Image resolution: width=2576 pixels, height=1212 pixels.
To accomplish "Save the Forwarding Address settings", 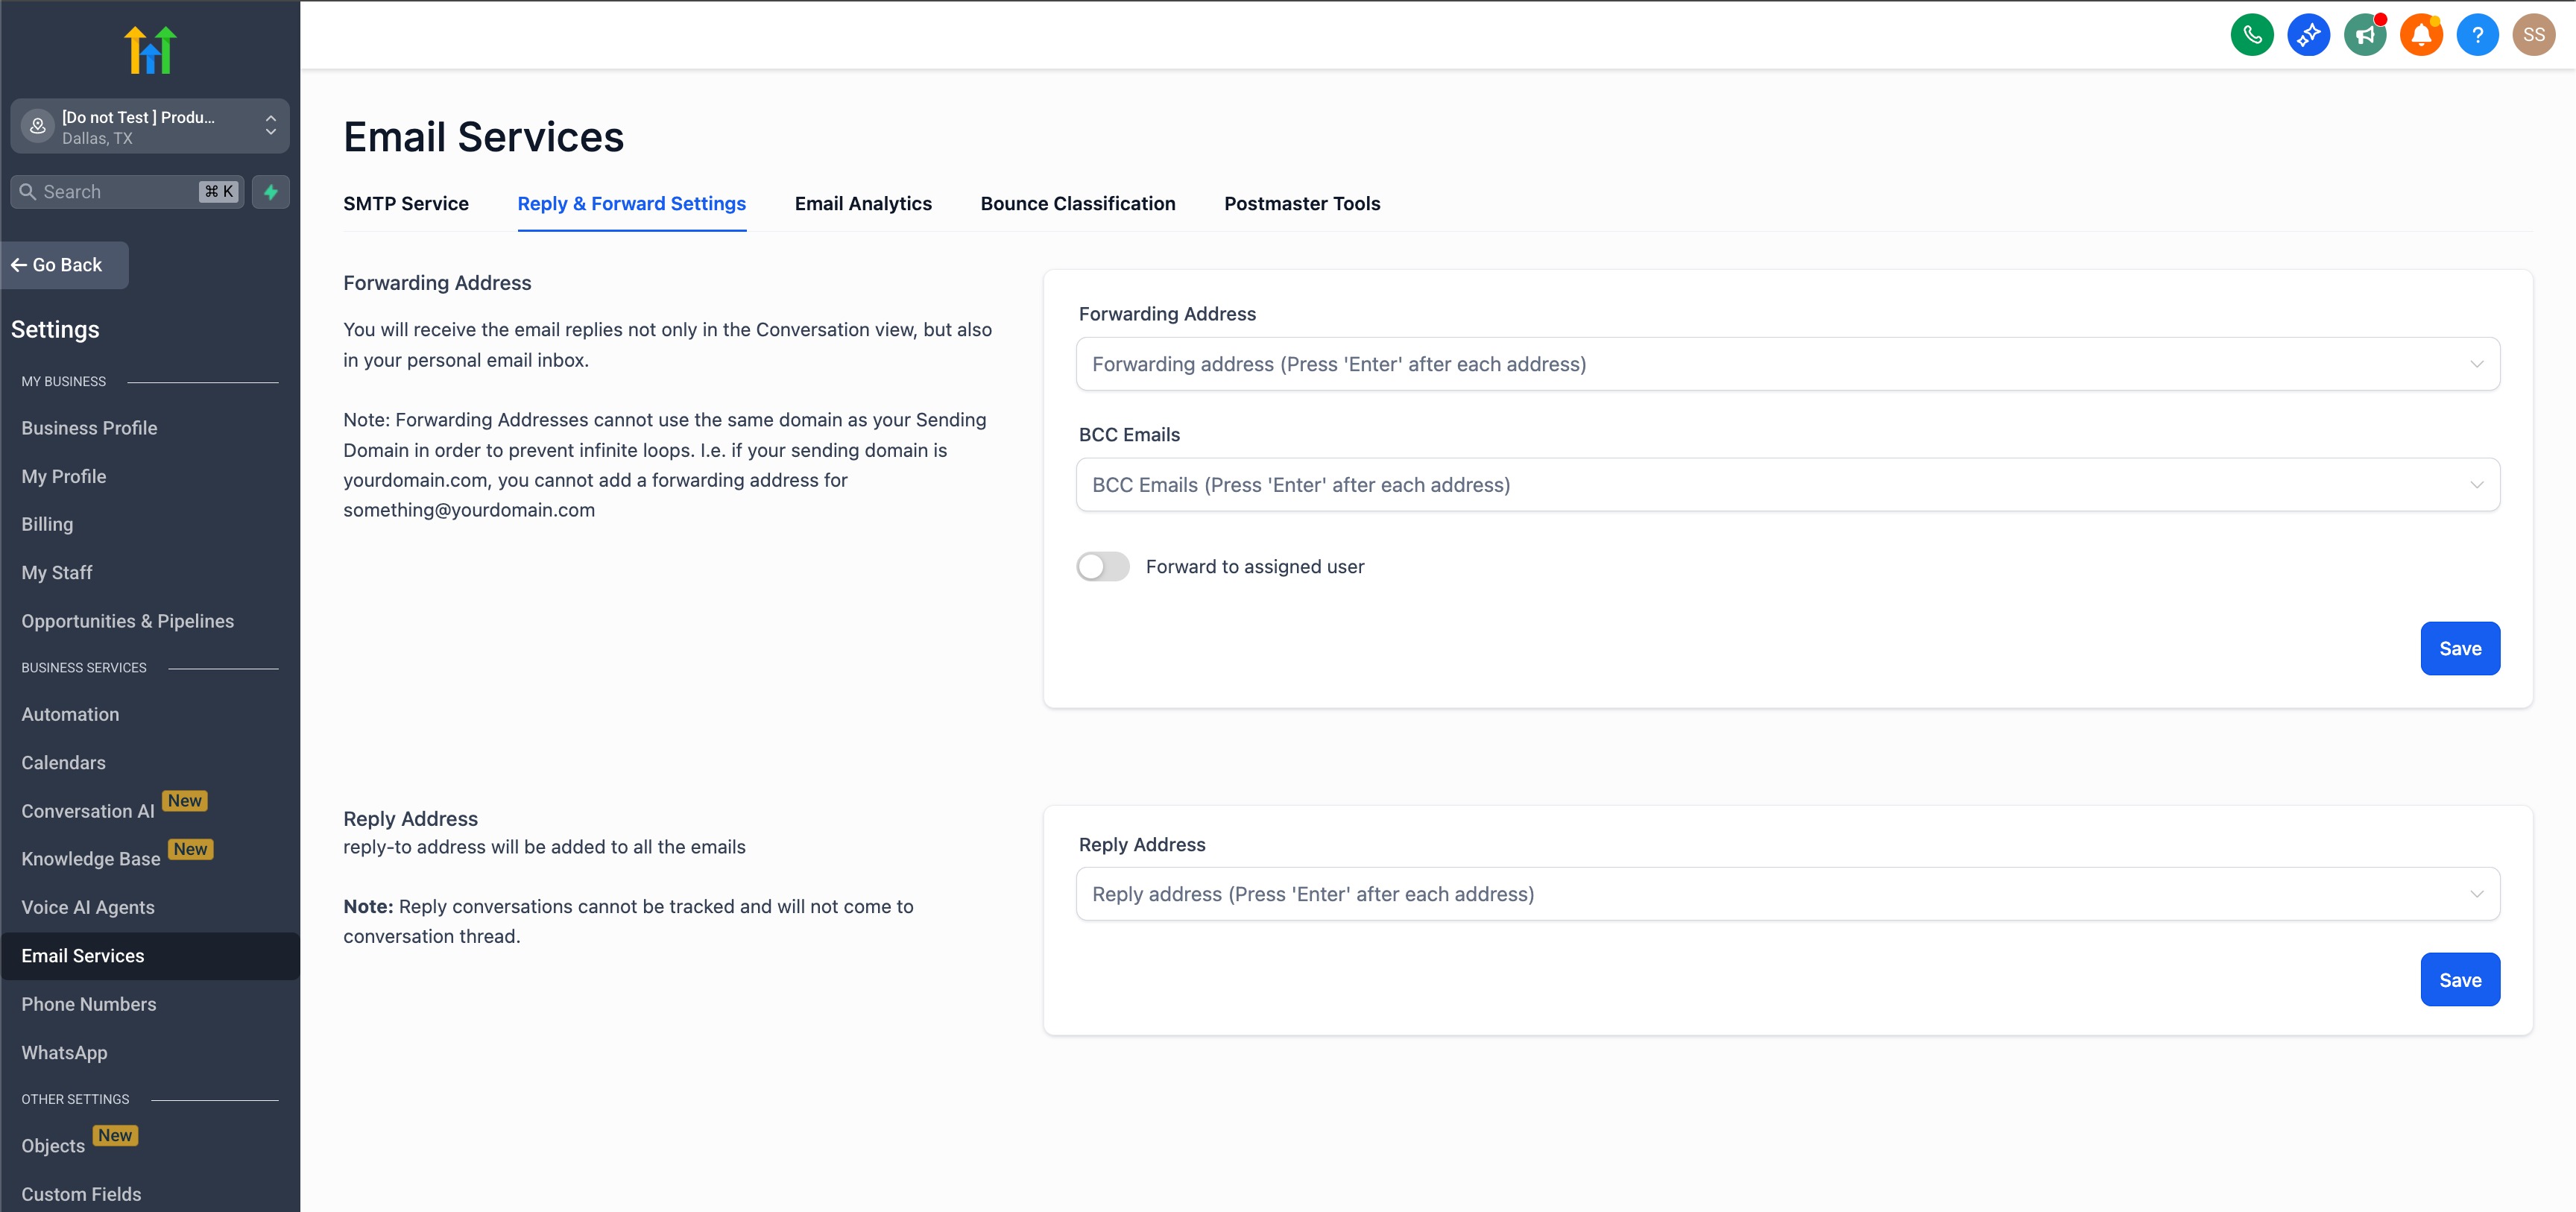I will pos(2459,649).
